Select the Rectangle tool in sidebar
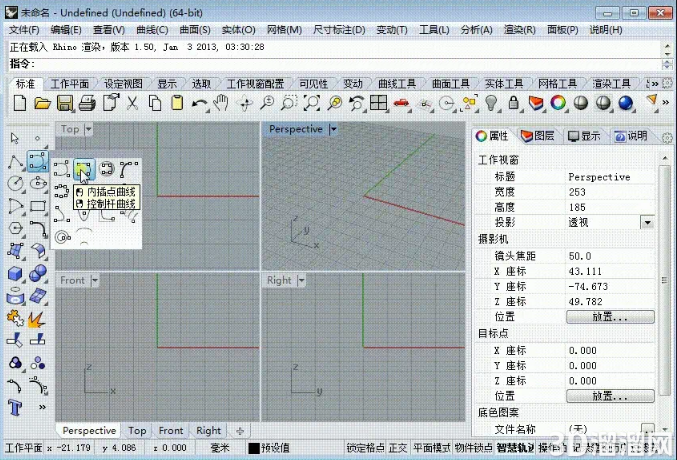 click(x=38, y=206)
